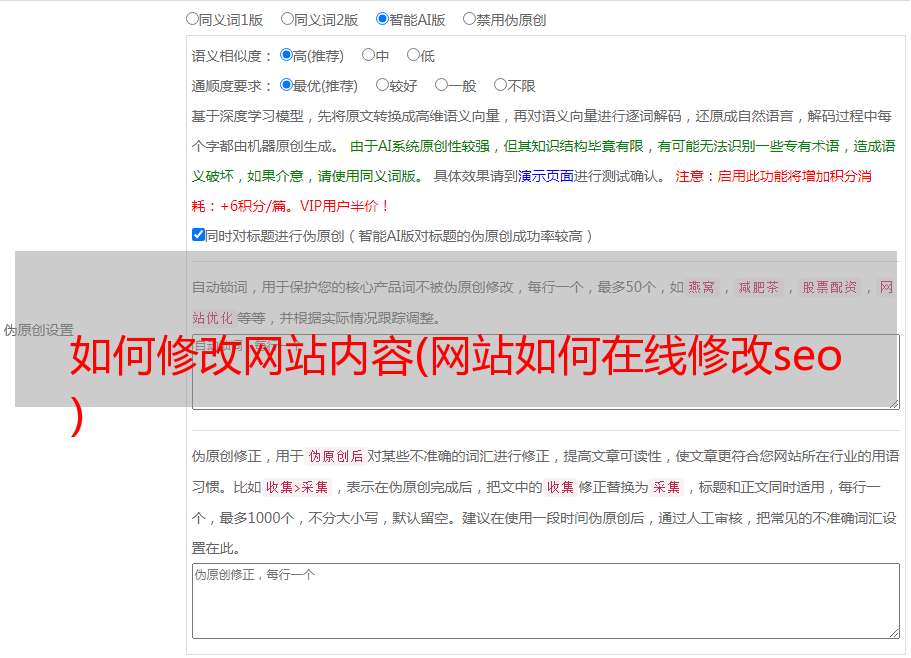Set 语义相似度 to 高(推荐)

tap(286, 55)
